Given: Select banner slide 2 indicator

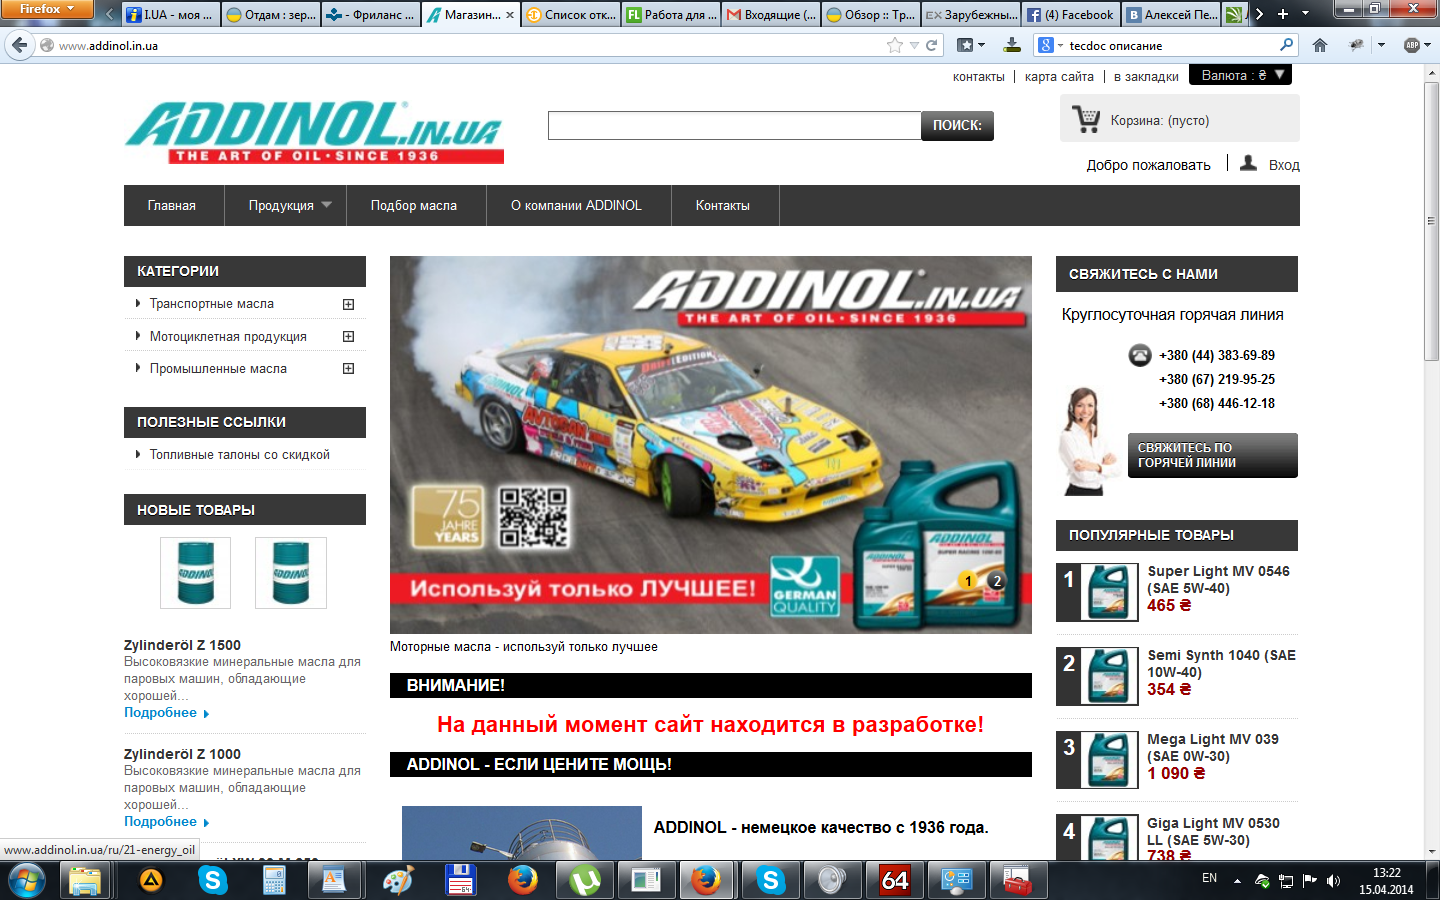Looking at the screenshot, I should [996, 581].
